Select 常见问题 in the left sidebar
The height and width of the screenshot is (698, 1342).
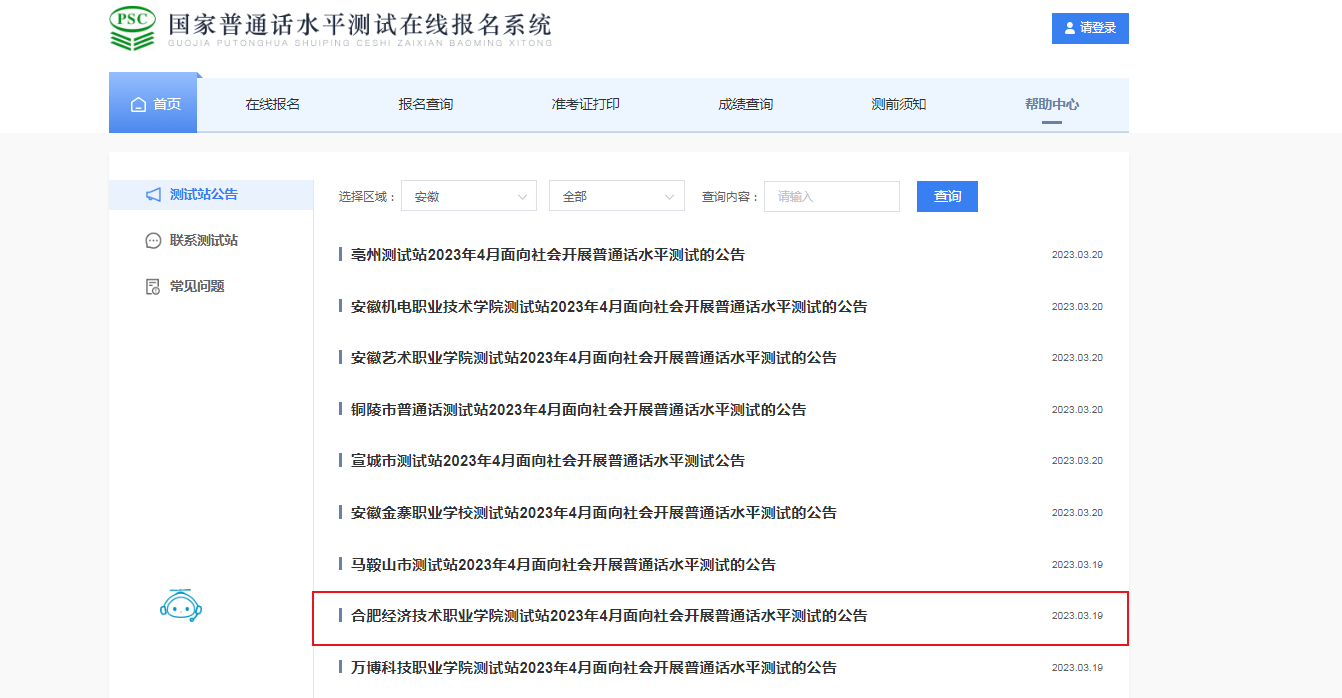click(x=197, y=287)
